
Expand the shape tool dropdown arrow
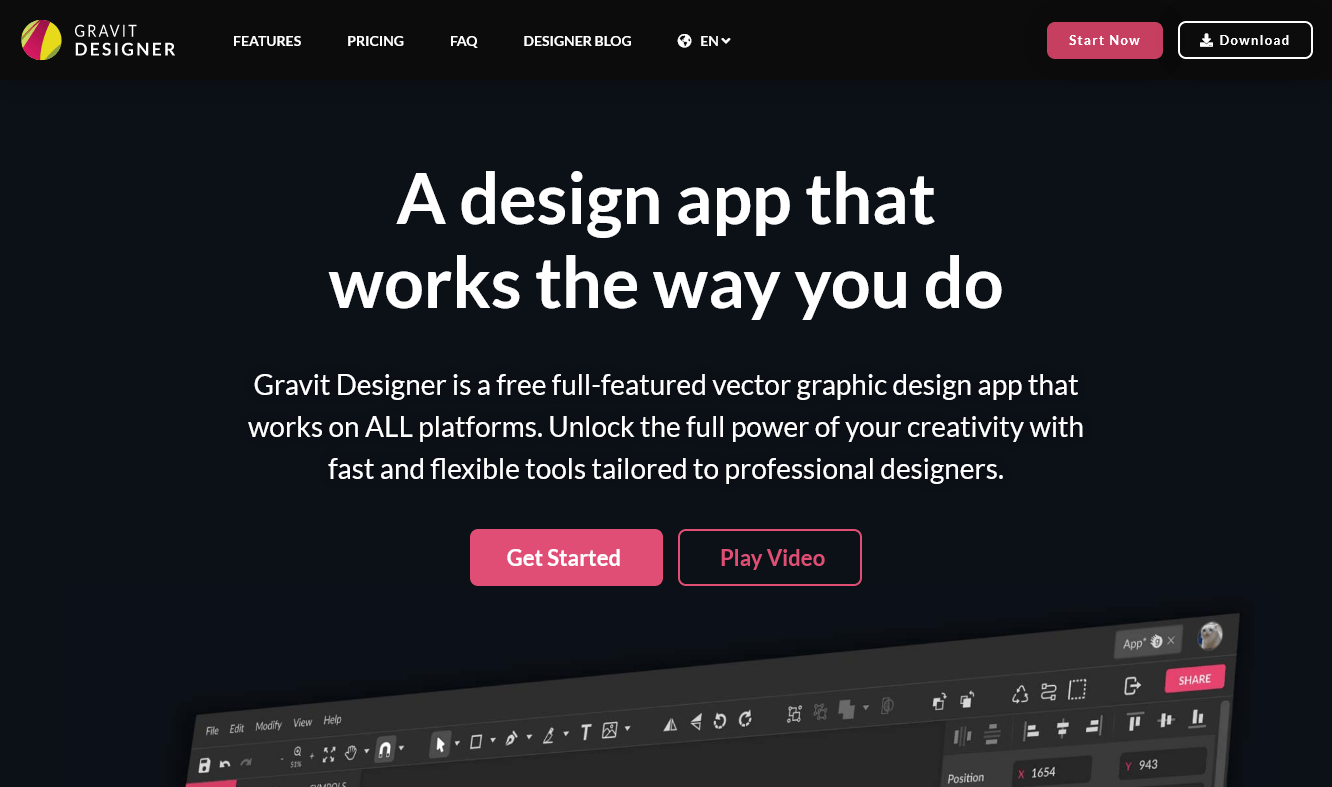coord(493,740)
